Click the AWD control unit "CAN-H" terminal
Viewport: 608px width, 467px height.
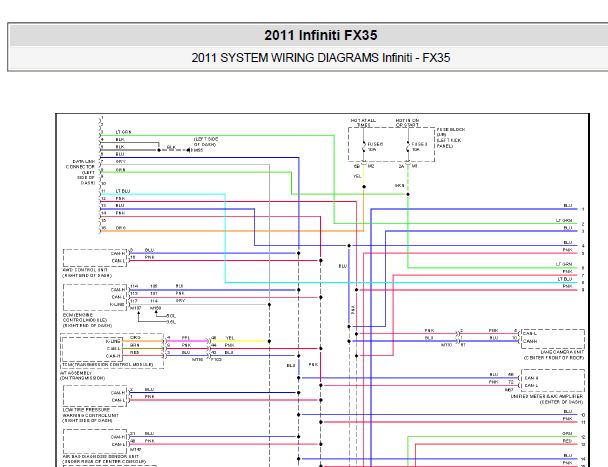118,253
